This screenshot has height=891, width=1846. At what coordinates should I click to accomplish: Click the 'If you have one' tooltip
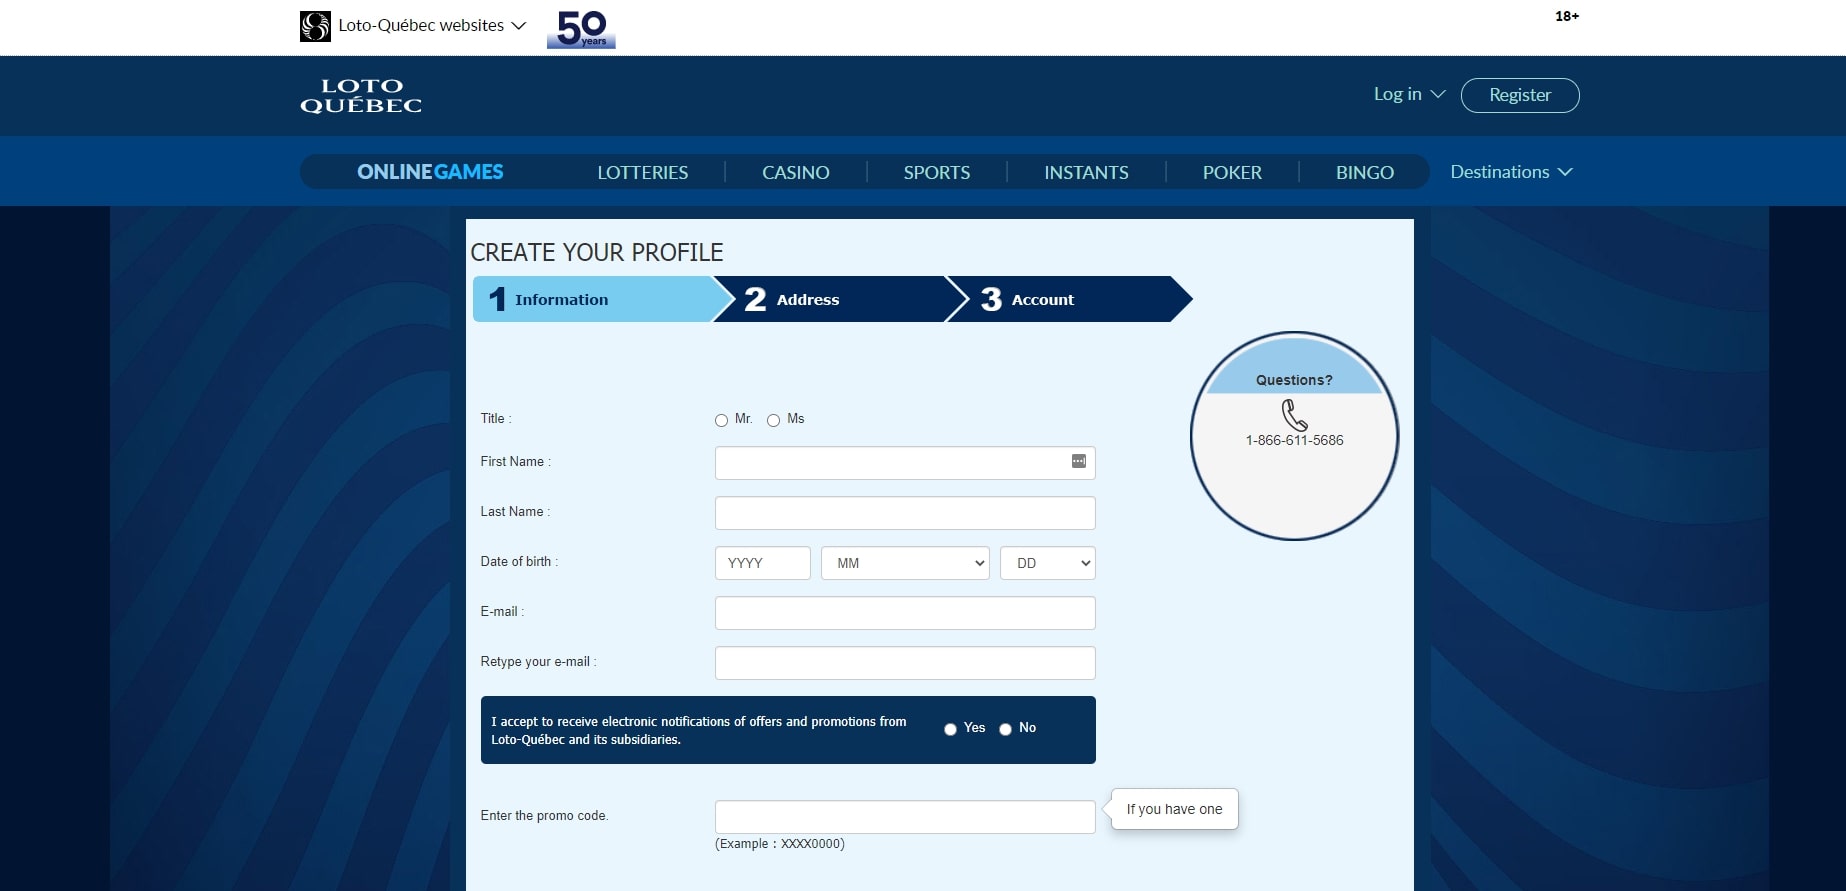click(x=1174, y=809)
